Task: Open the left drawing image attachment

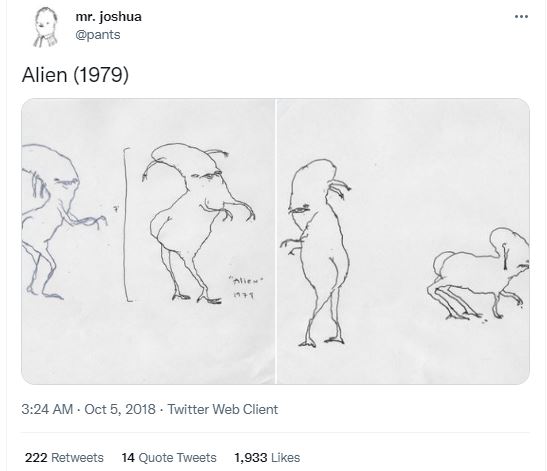Action: (148, 241)
